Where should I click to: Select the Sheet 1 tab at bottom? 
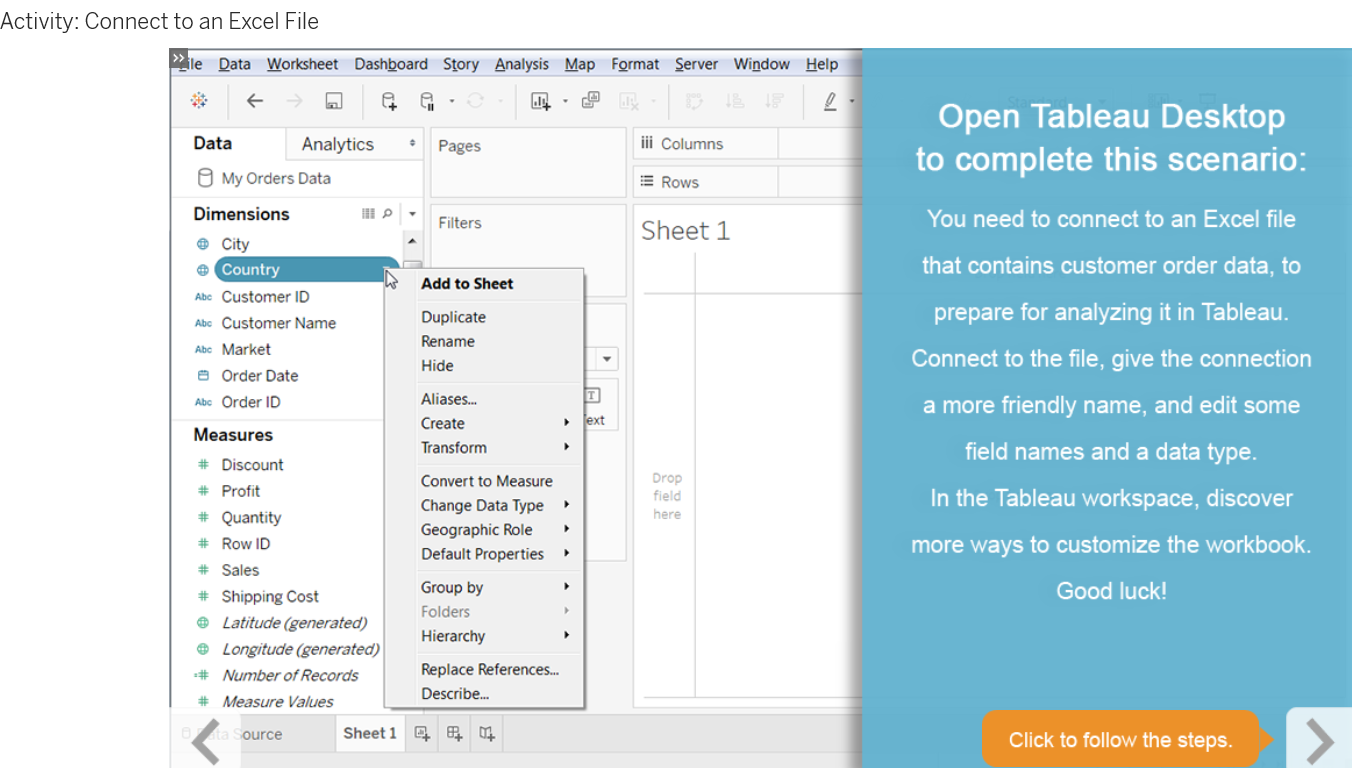click(370, 733)
